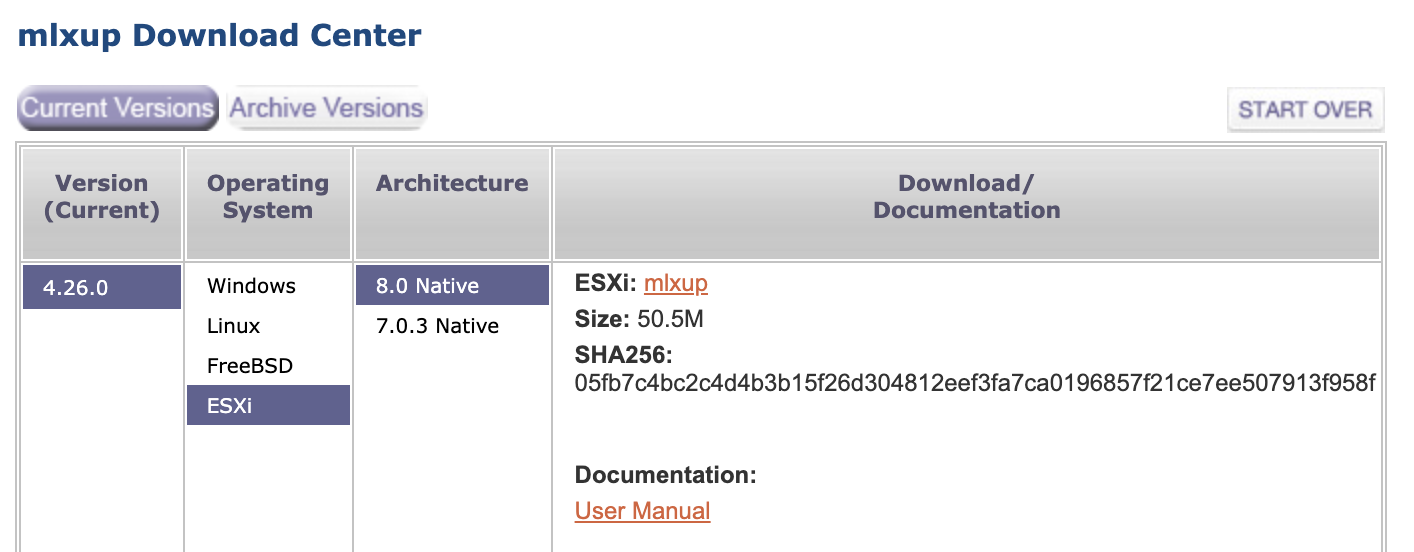Open the User Manual documentation link
Image resolution: width=1414 pixels, height=552 pixels.
(642, 511)
